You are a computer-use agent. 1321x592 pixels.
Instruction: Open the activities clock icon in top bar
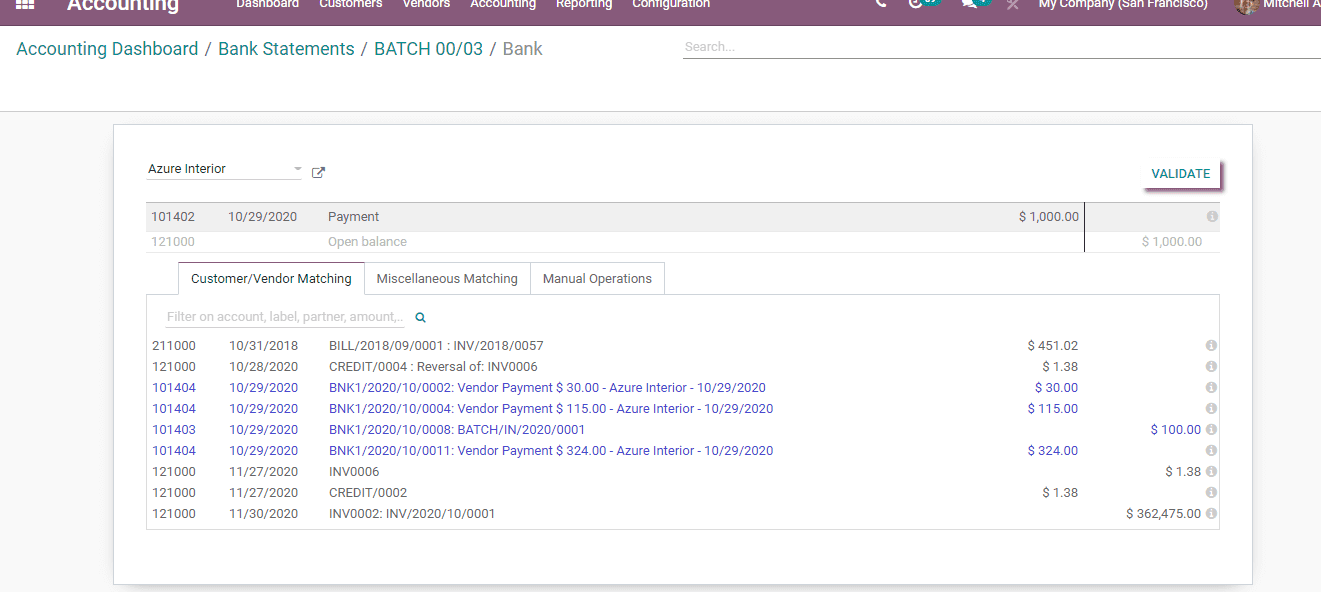point(916,4)
